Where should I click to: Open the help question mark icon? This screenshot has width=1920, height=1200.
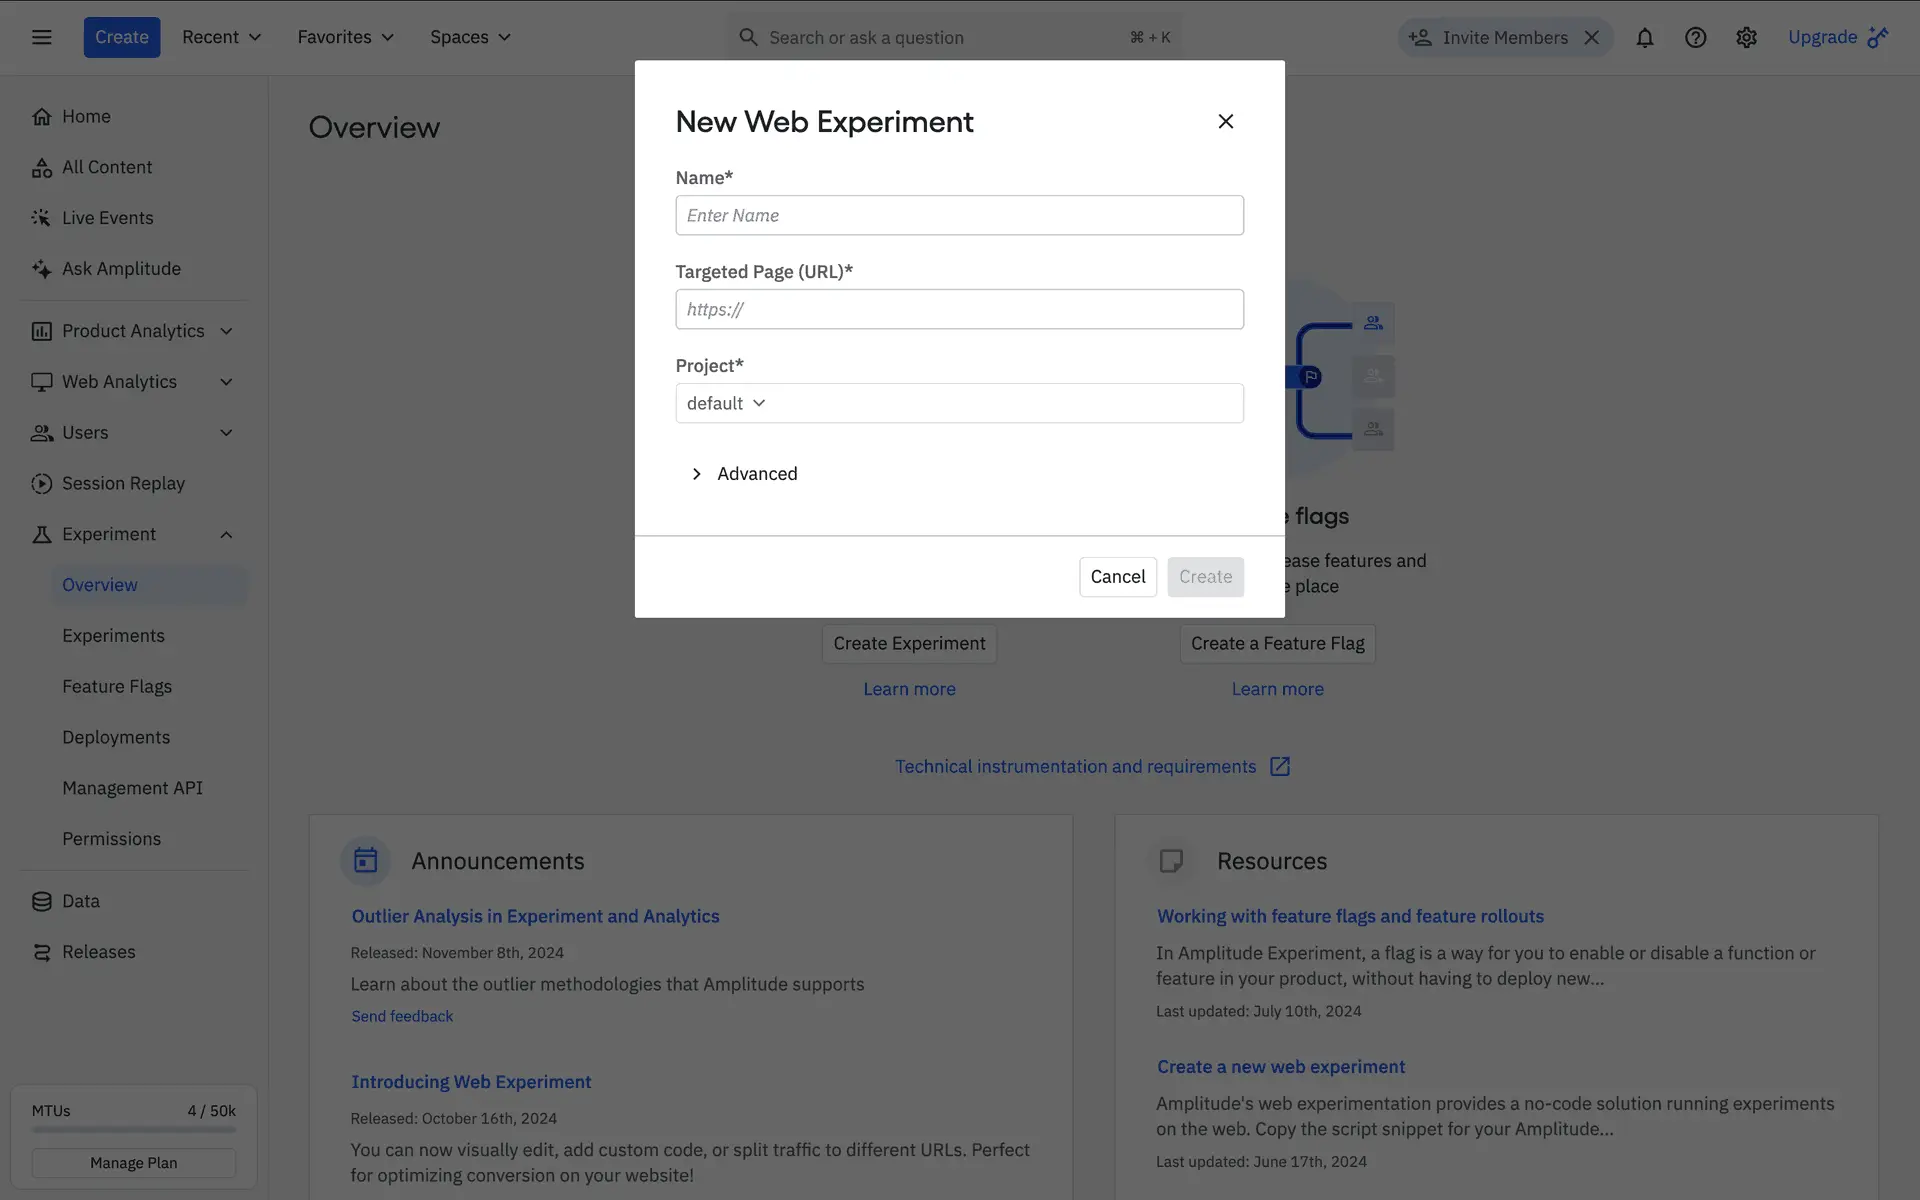click(x=1695, y=37)
